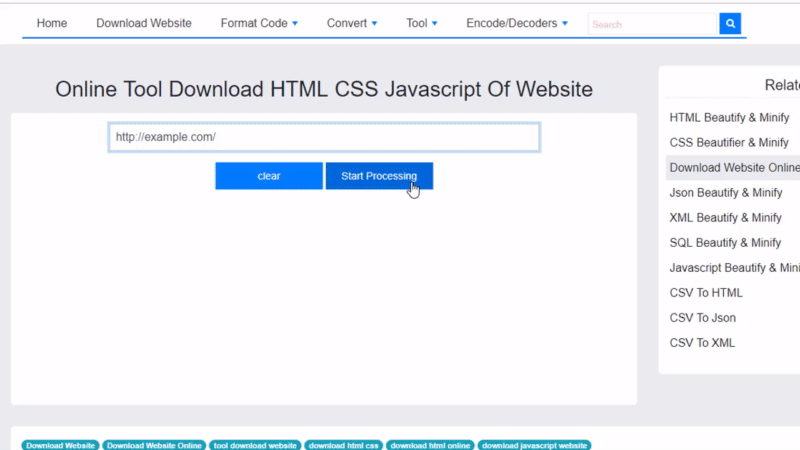Open the HTML Beautify & Minify link
Image resolution: width=800 pixels, height=450 pixels.
[729, 118]
